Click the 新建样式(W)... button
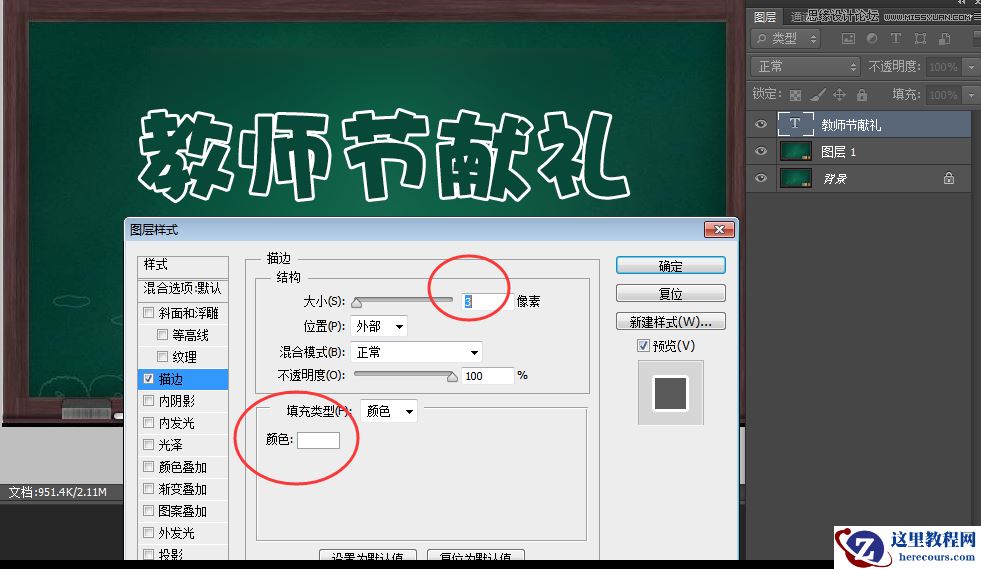981x569 pixels. pos(671,322)
